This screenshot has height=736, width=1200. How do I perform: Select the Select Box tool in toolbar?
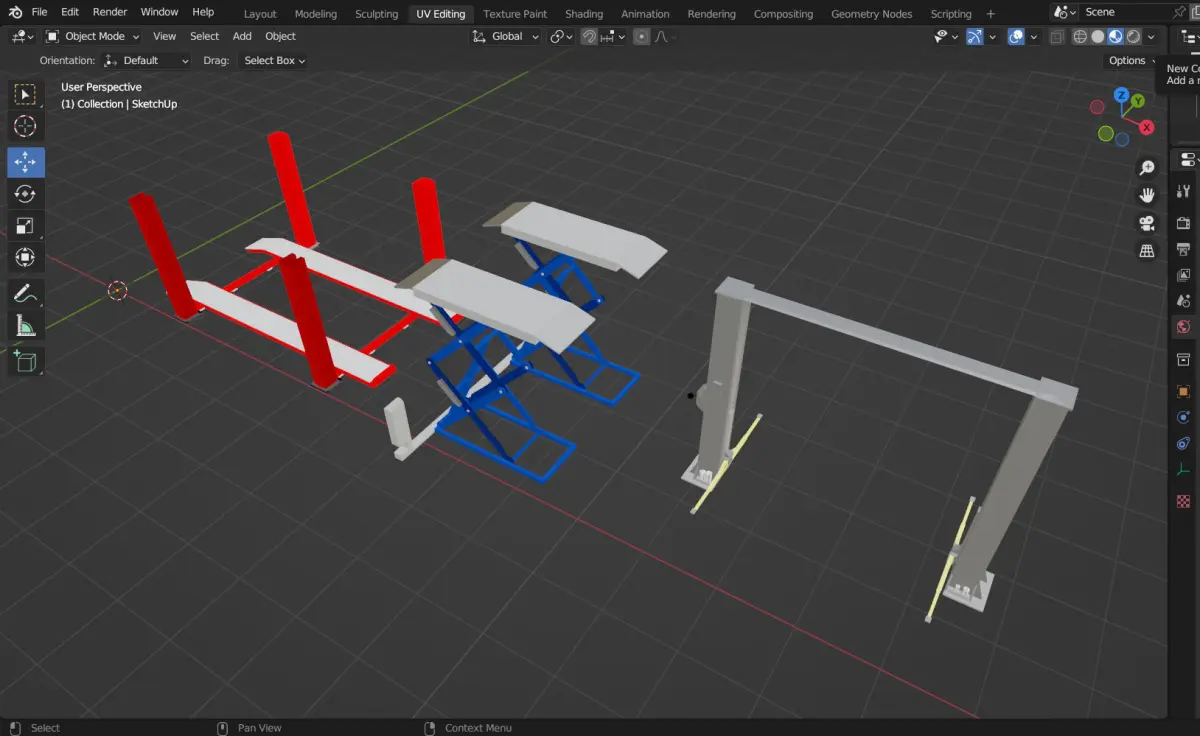coord(26,94)
